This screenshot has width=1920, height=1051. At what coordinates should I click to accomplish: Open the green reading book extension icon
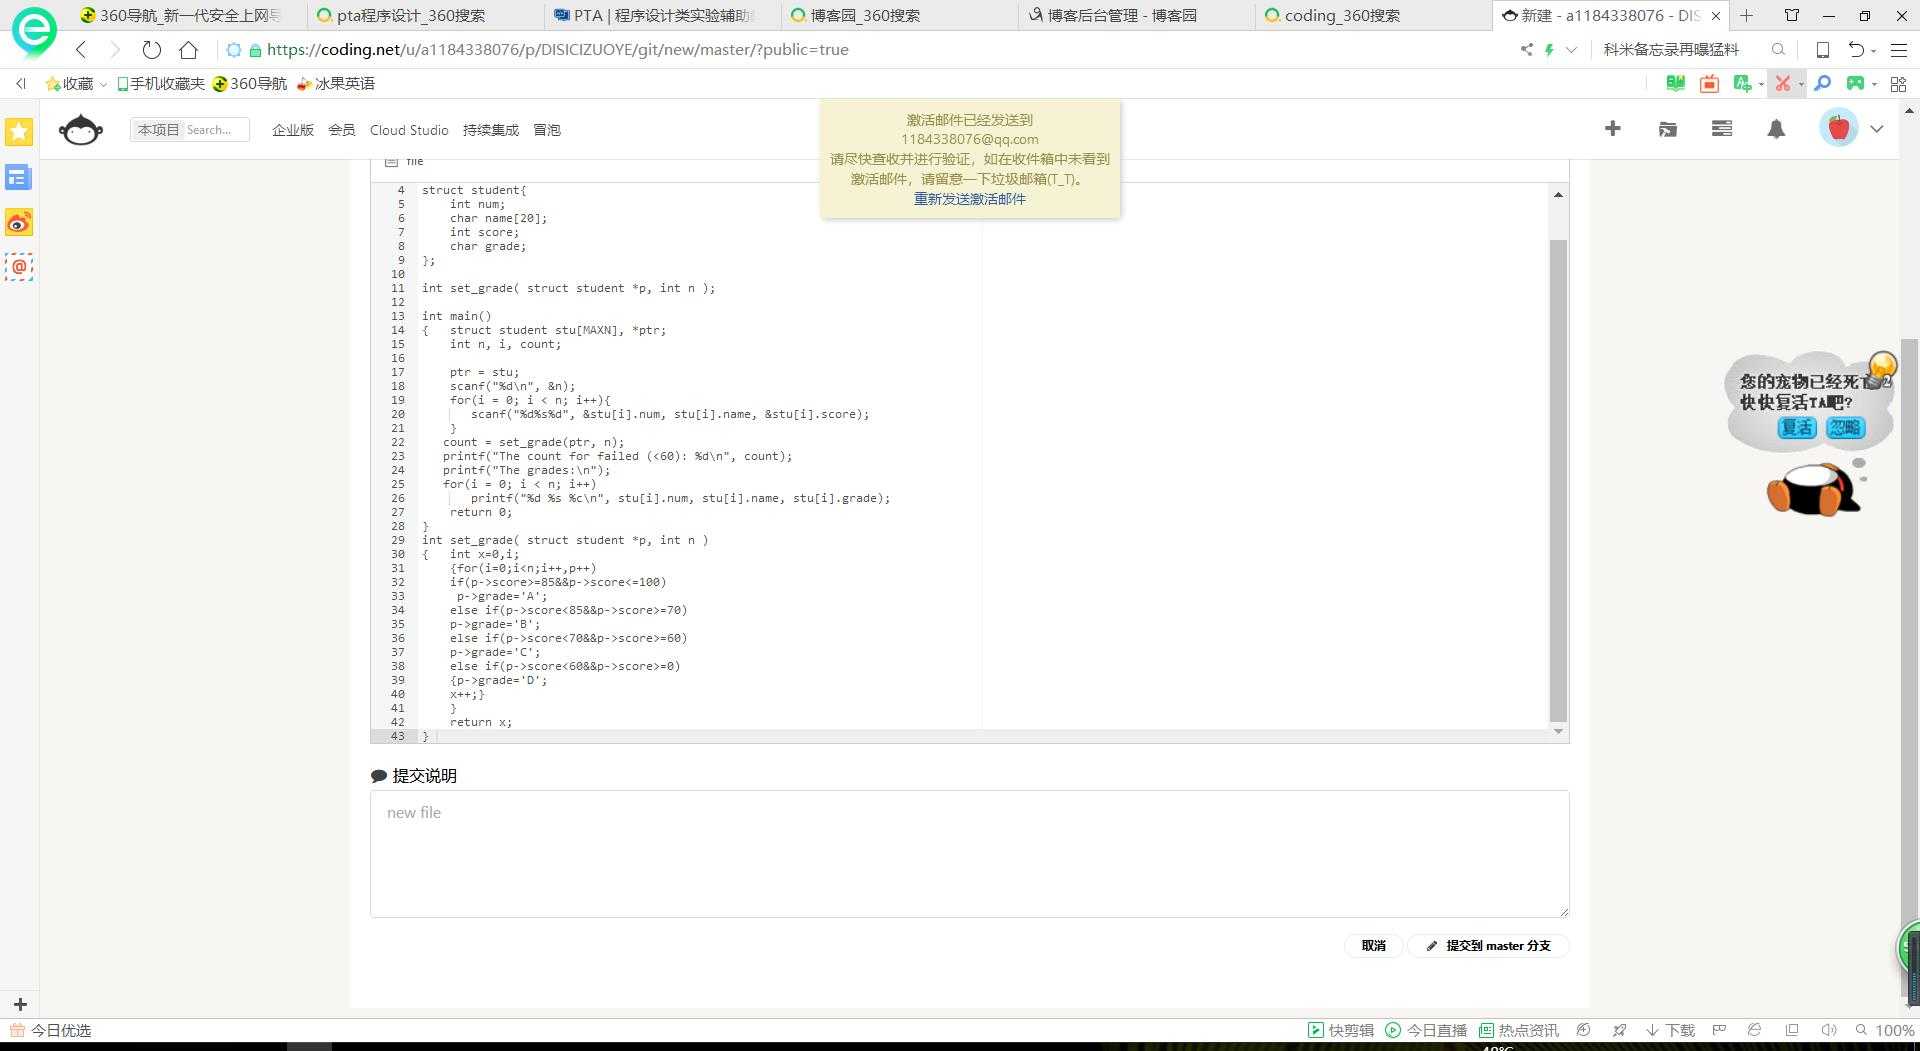1676,84
